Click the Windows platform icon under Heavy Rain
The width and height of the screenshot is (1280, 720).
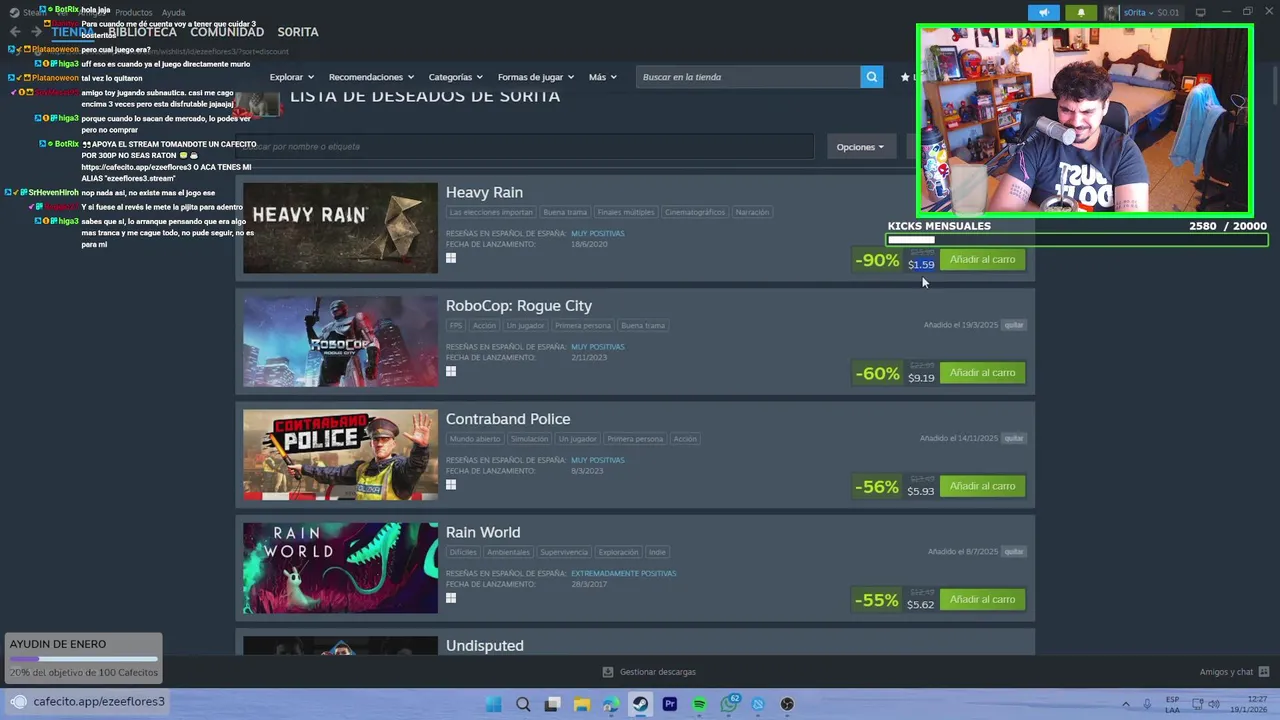pyautogui.click(x=451, y=258)
